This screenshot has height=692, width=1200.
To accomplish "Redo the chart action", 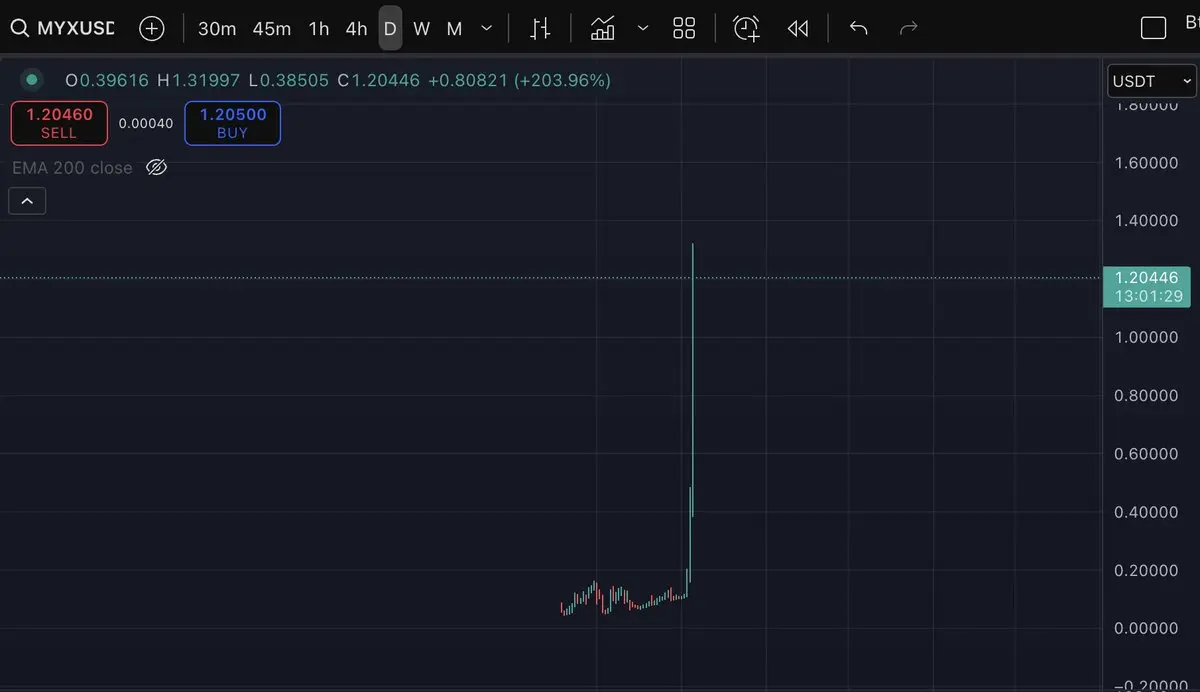I will [909, 28].
